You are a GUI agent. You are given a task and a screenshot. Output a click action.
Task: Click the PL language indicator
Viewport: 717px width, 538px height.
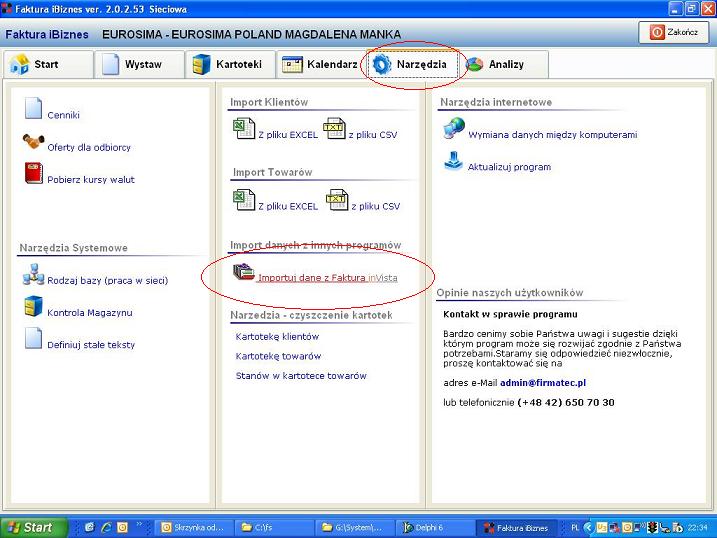click(575, 528)
